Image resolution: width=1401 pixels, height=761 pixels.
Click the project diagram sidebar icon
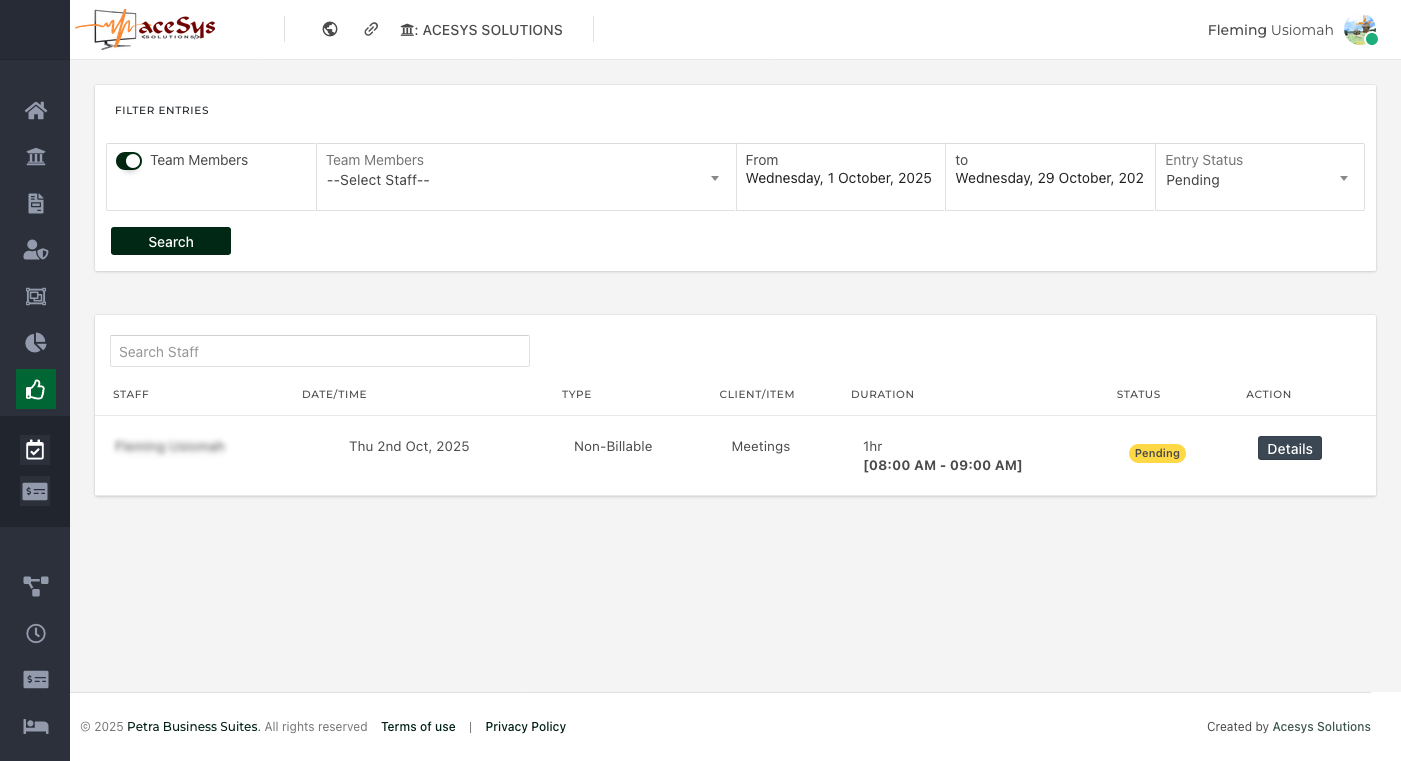pyautogui.click(x=36, y=586)
